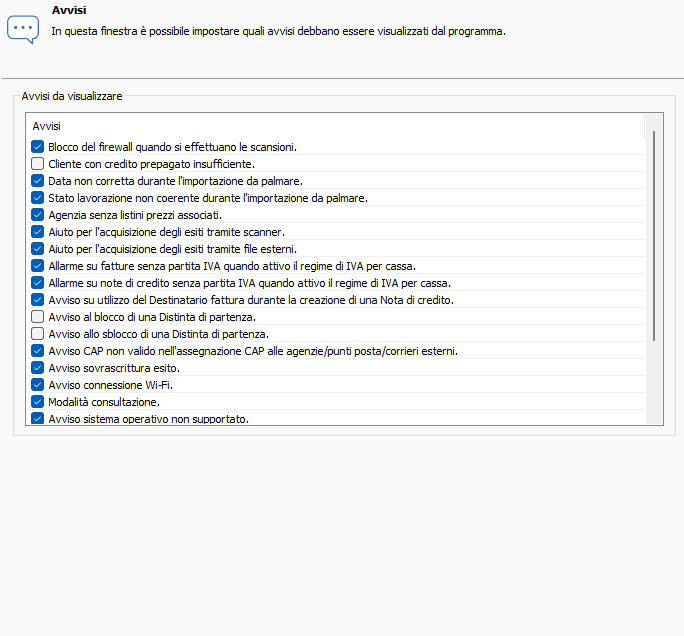The width and height of the screenshot is (684, 636).
Task: Toggle 'Avviso connessione Wi-Fi' checkbox
Action: point(38,385)
